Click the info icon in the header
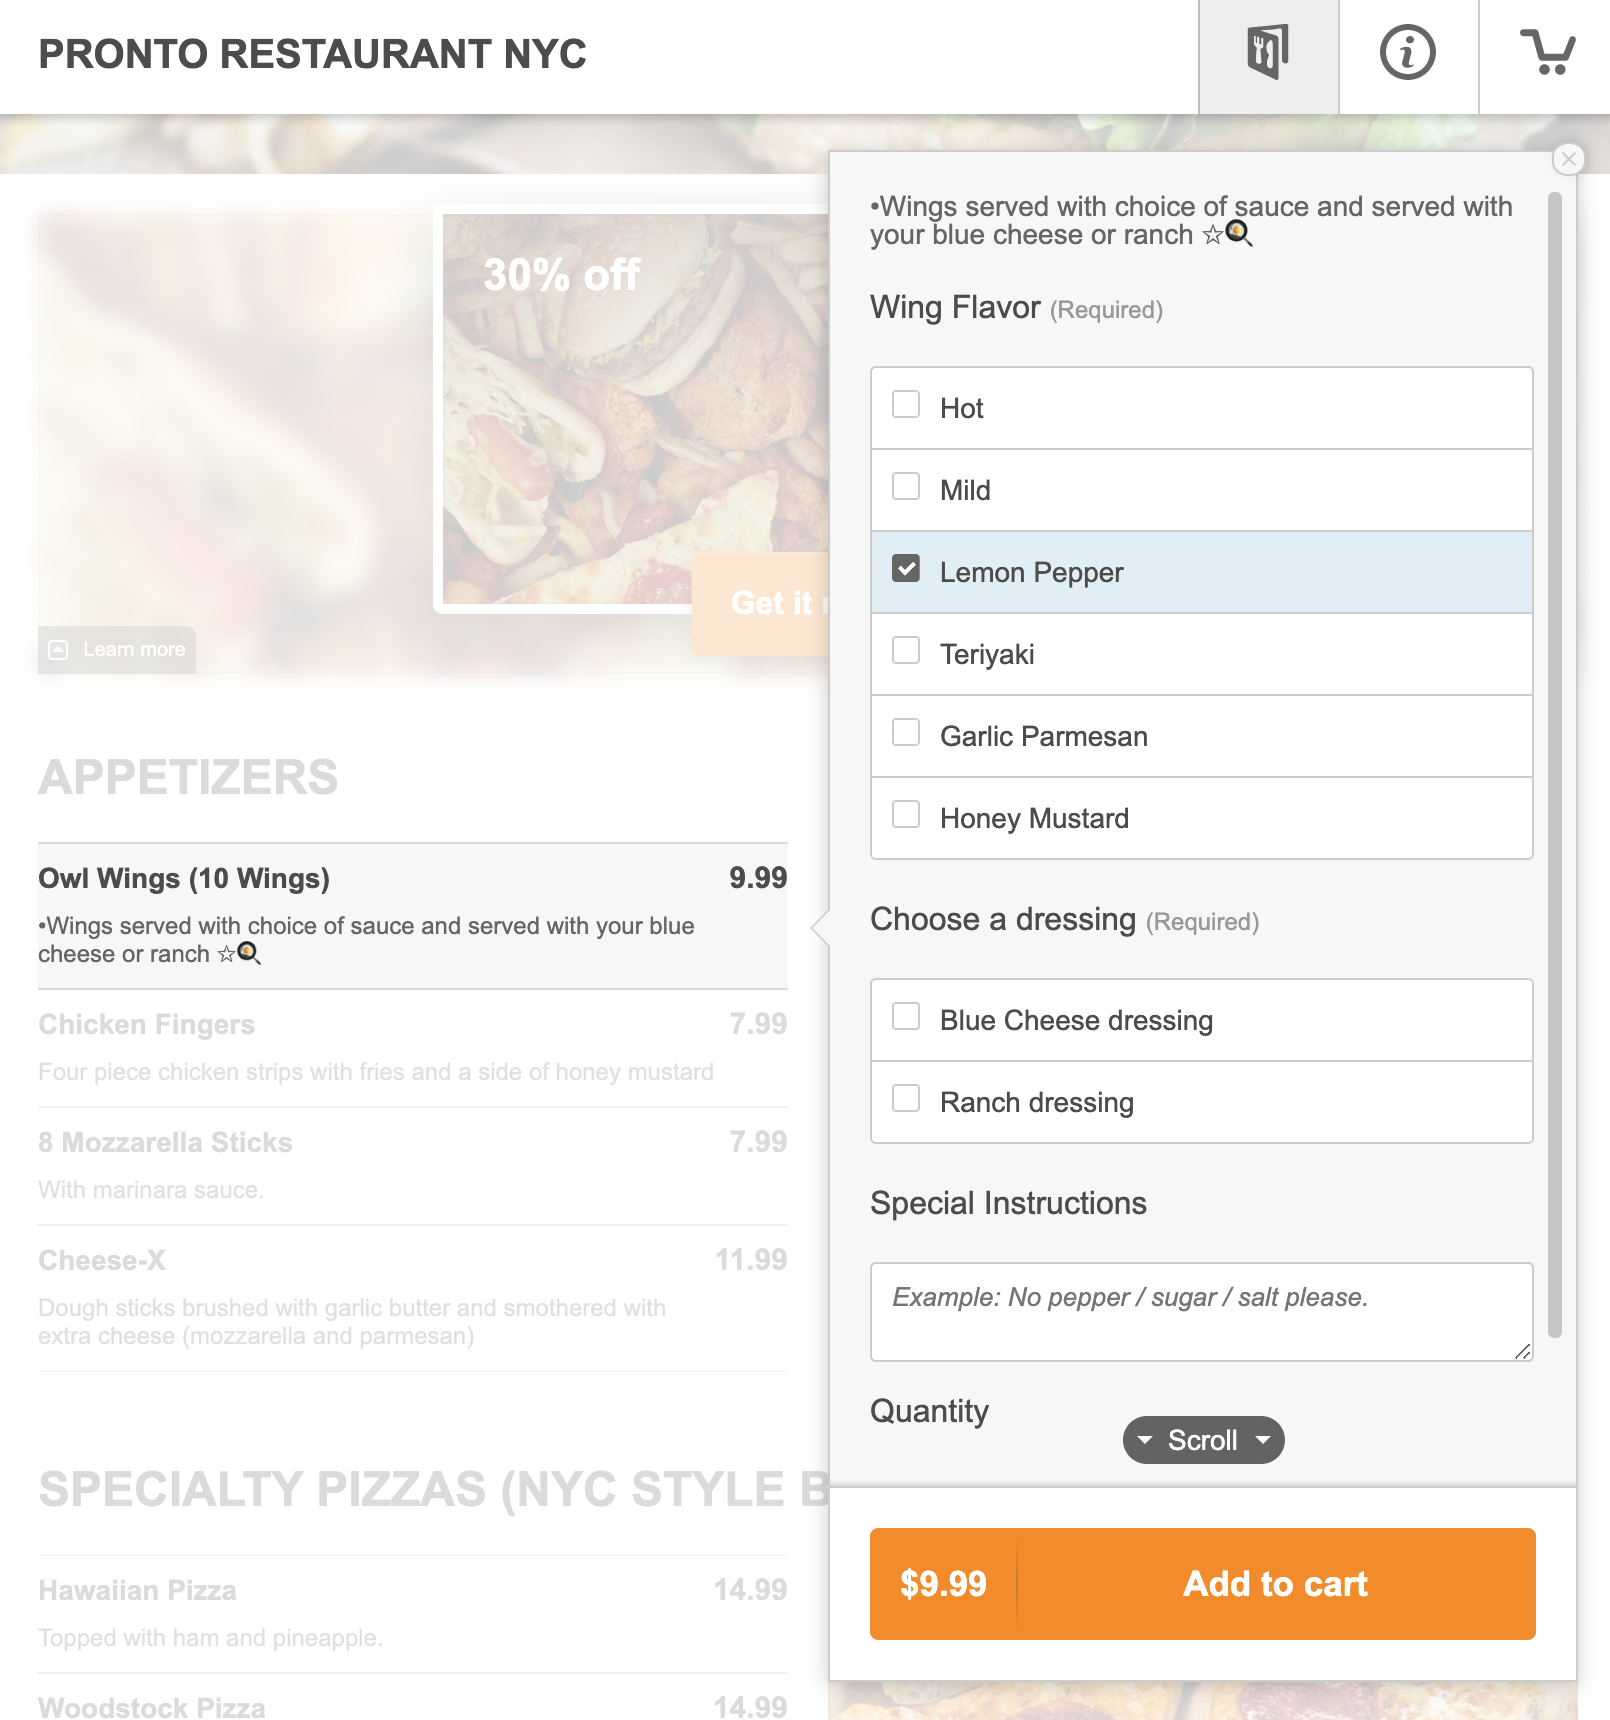 tap(1407, 52)
